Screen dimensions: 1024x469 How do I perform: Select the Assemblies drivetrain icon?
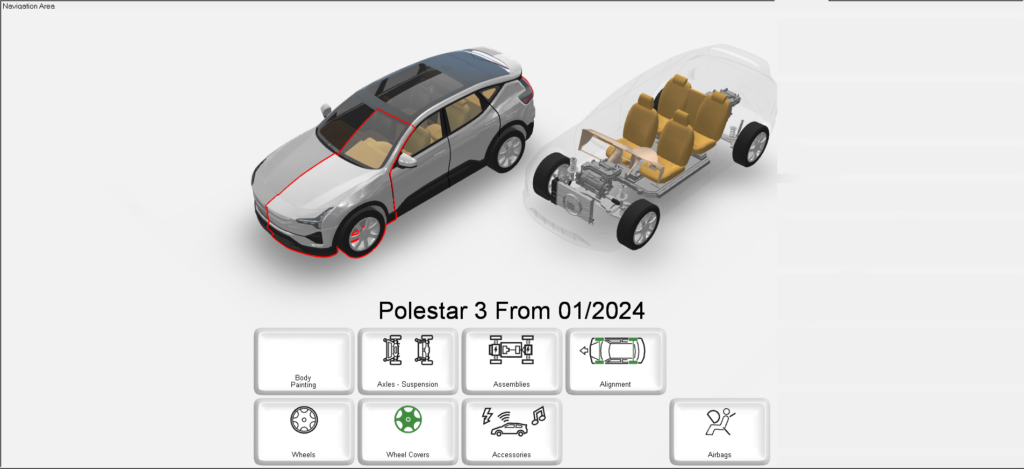point(511,361)
